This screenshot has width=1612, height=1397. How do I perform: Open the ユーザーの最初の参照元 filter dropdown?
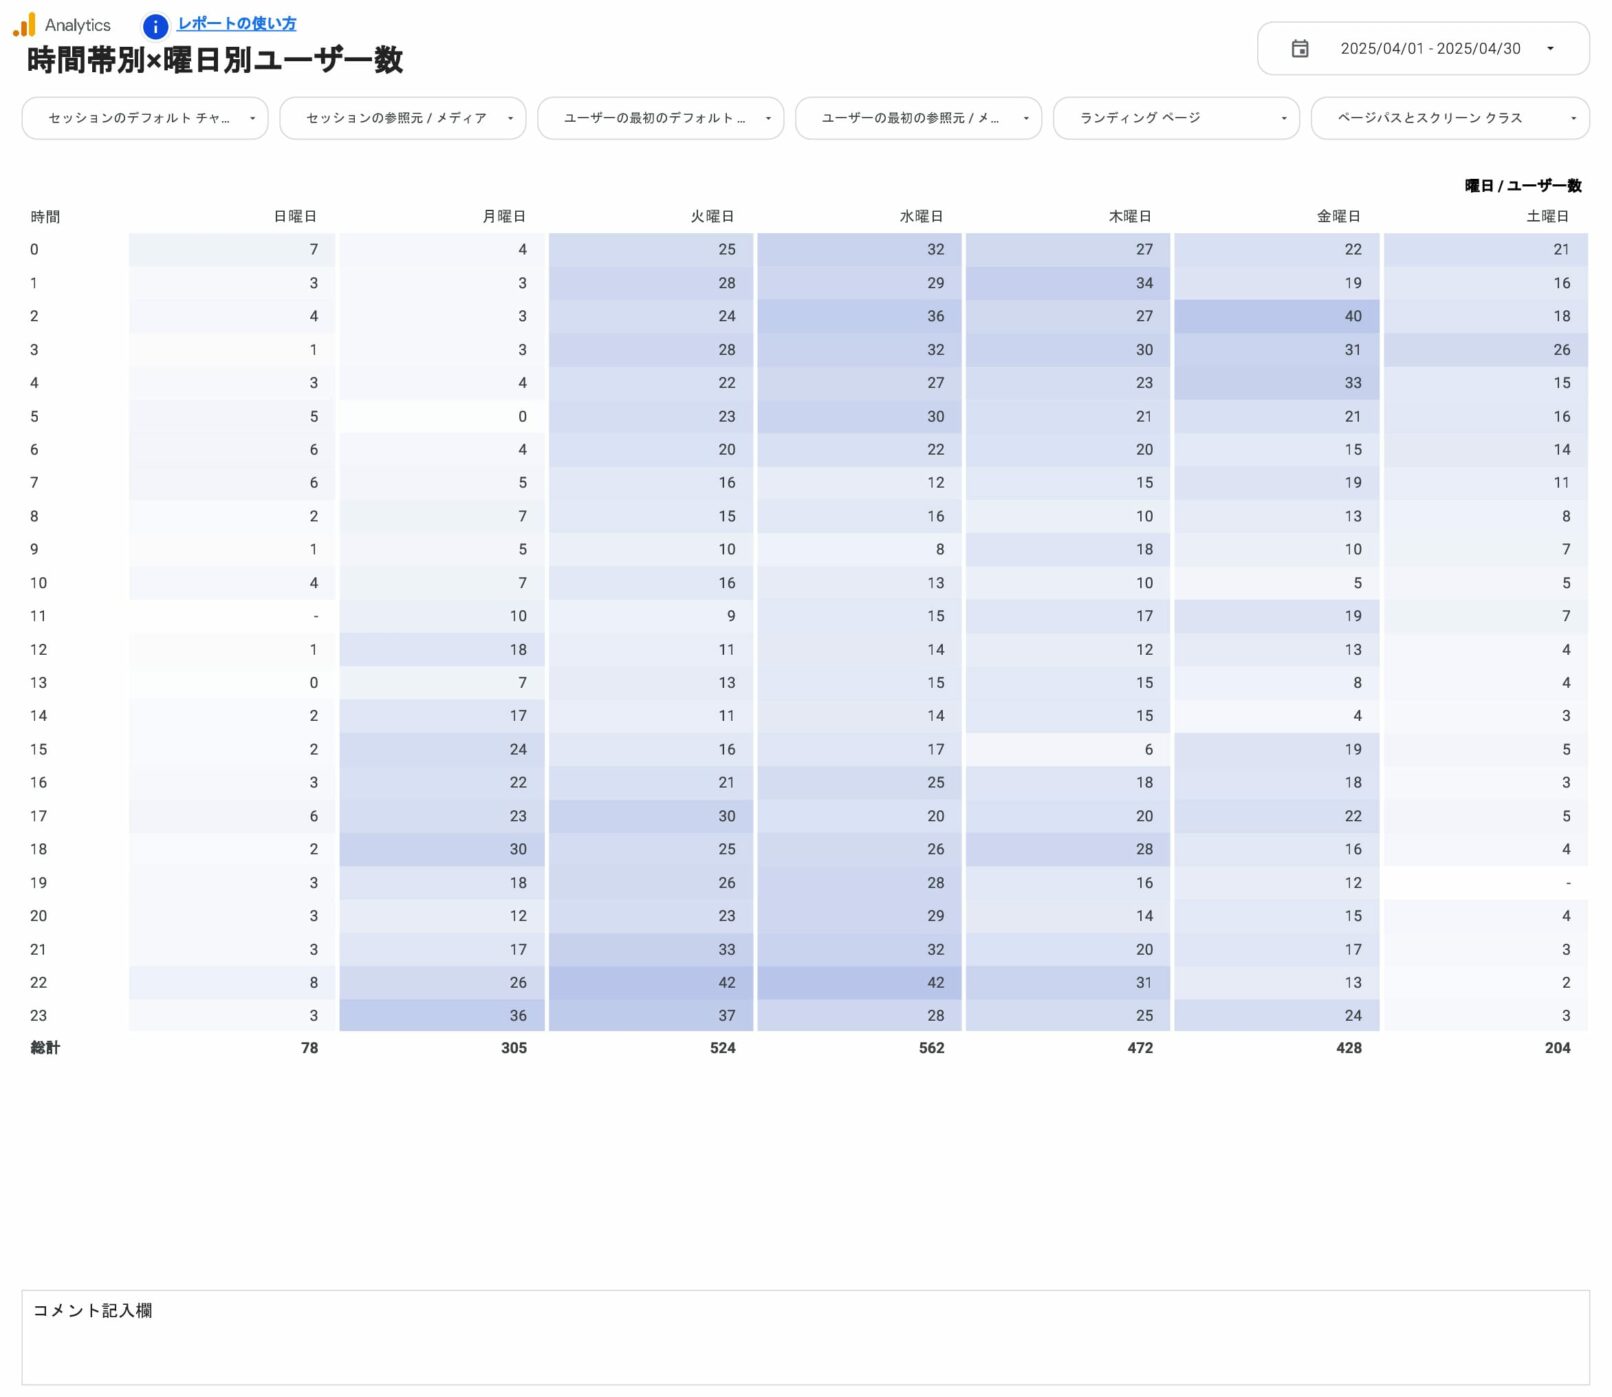(918, 118)
